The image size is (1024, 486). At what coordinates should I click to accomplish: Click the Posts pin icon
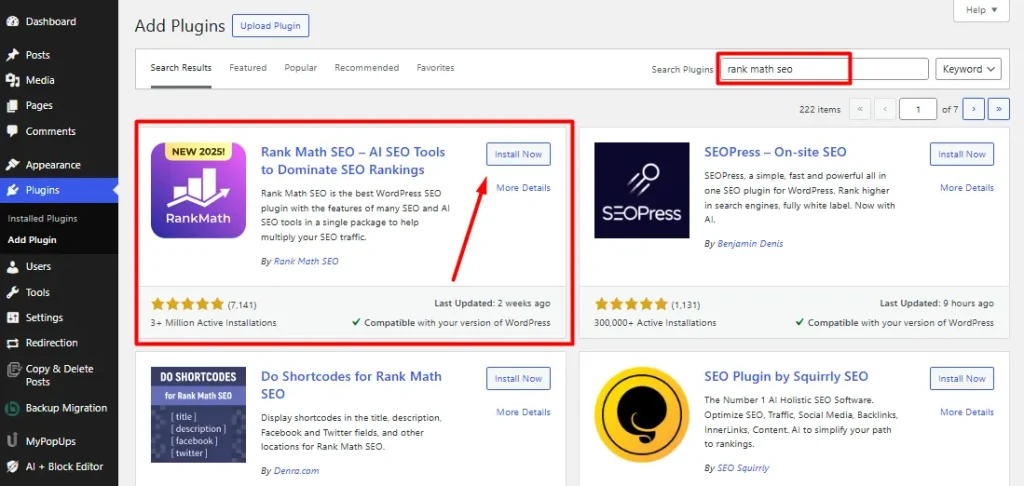tap(12, 55)
